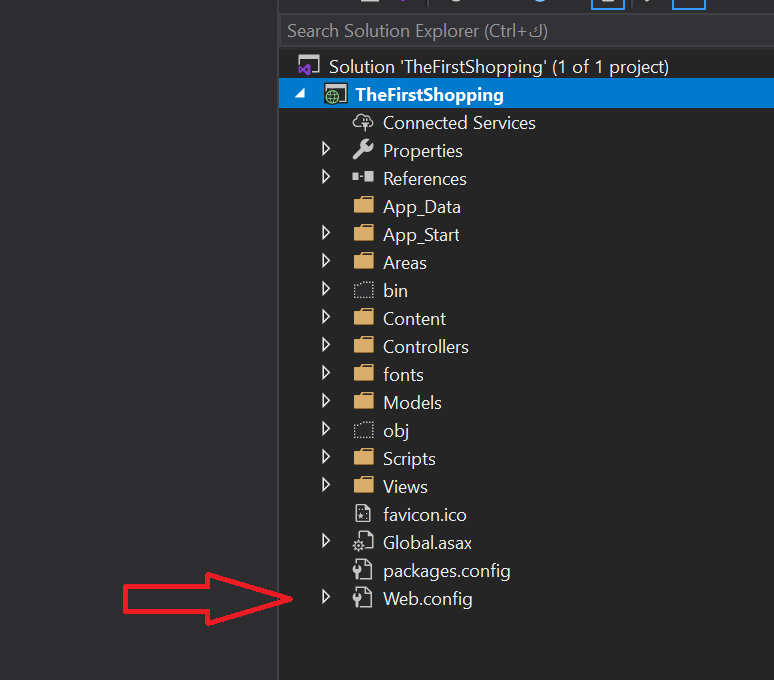This screenshot has width=774, height=680.
Task: Expand the fonts folder
Action: [326, 373]
